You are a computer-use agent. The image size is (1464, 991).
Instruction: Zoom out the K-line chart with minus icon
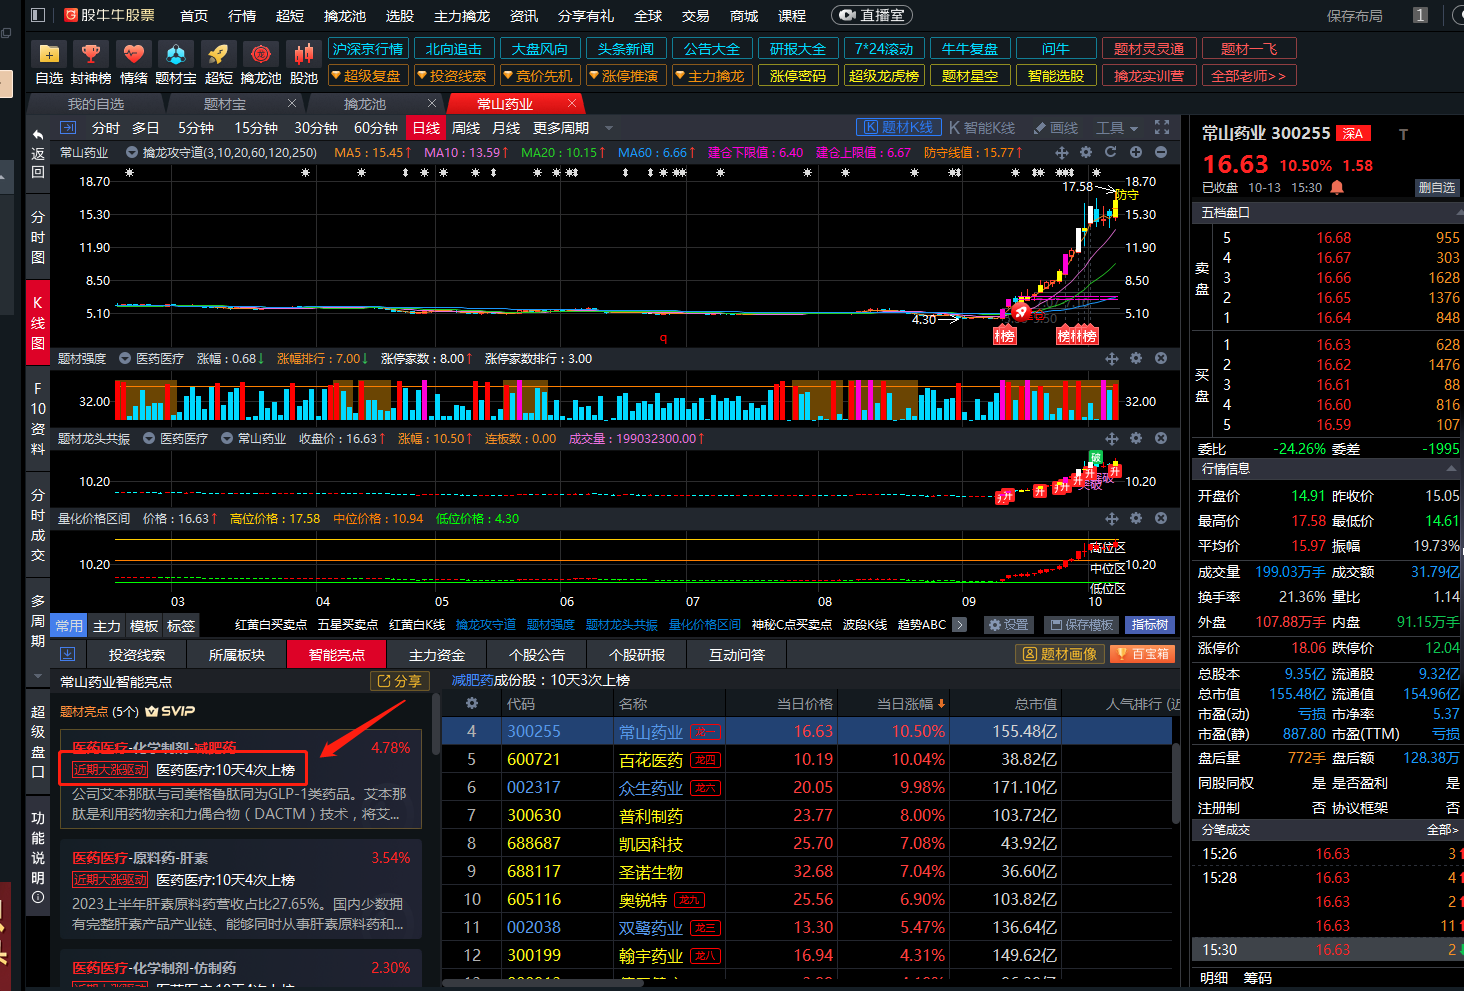click(1160, 153)
